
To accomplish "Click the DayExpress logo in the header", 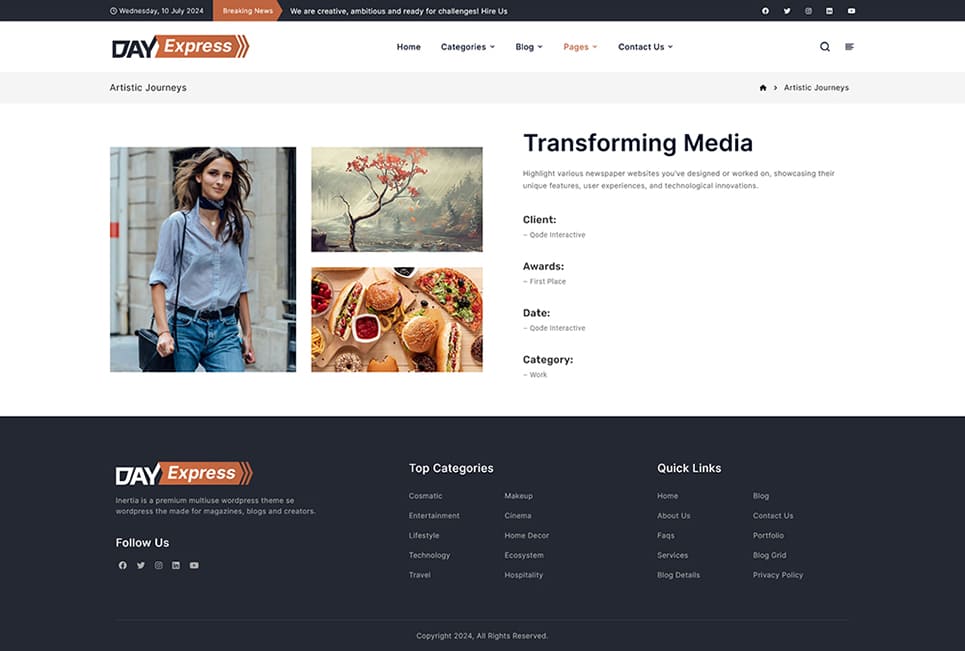I will (x=180, y=46).
